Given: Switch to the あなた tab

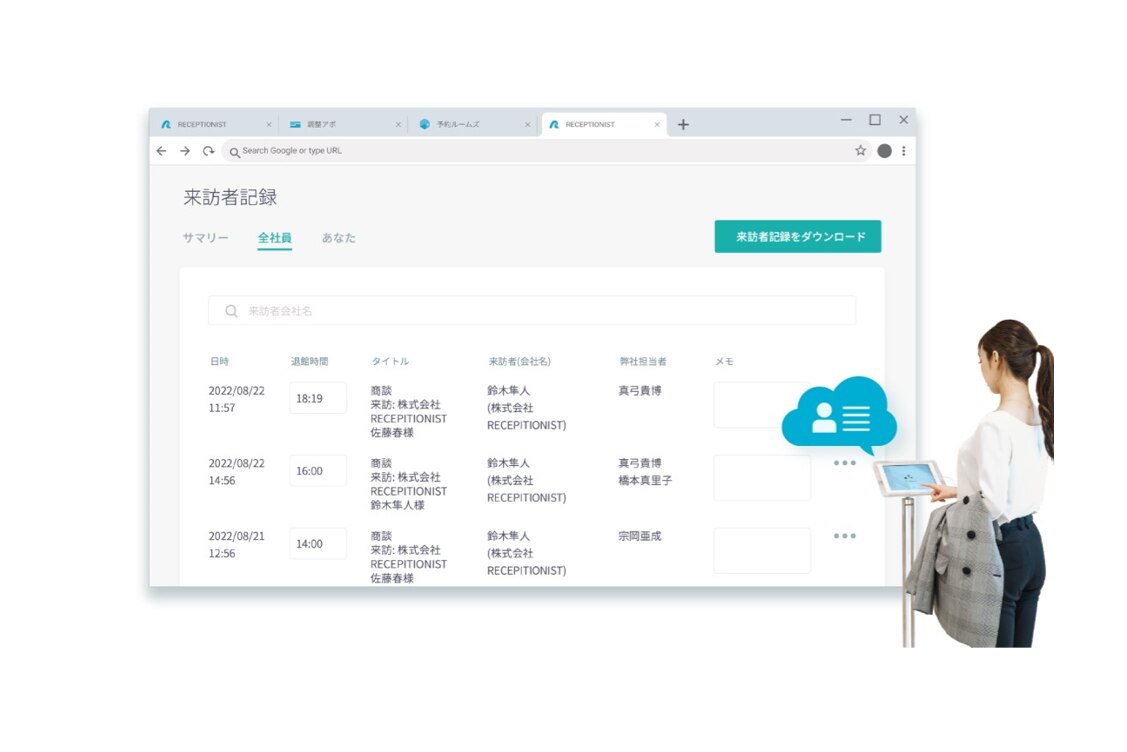Looking at the screenshot, I should (339, 238).
